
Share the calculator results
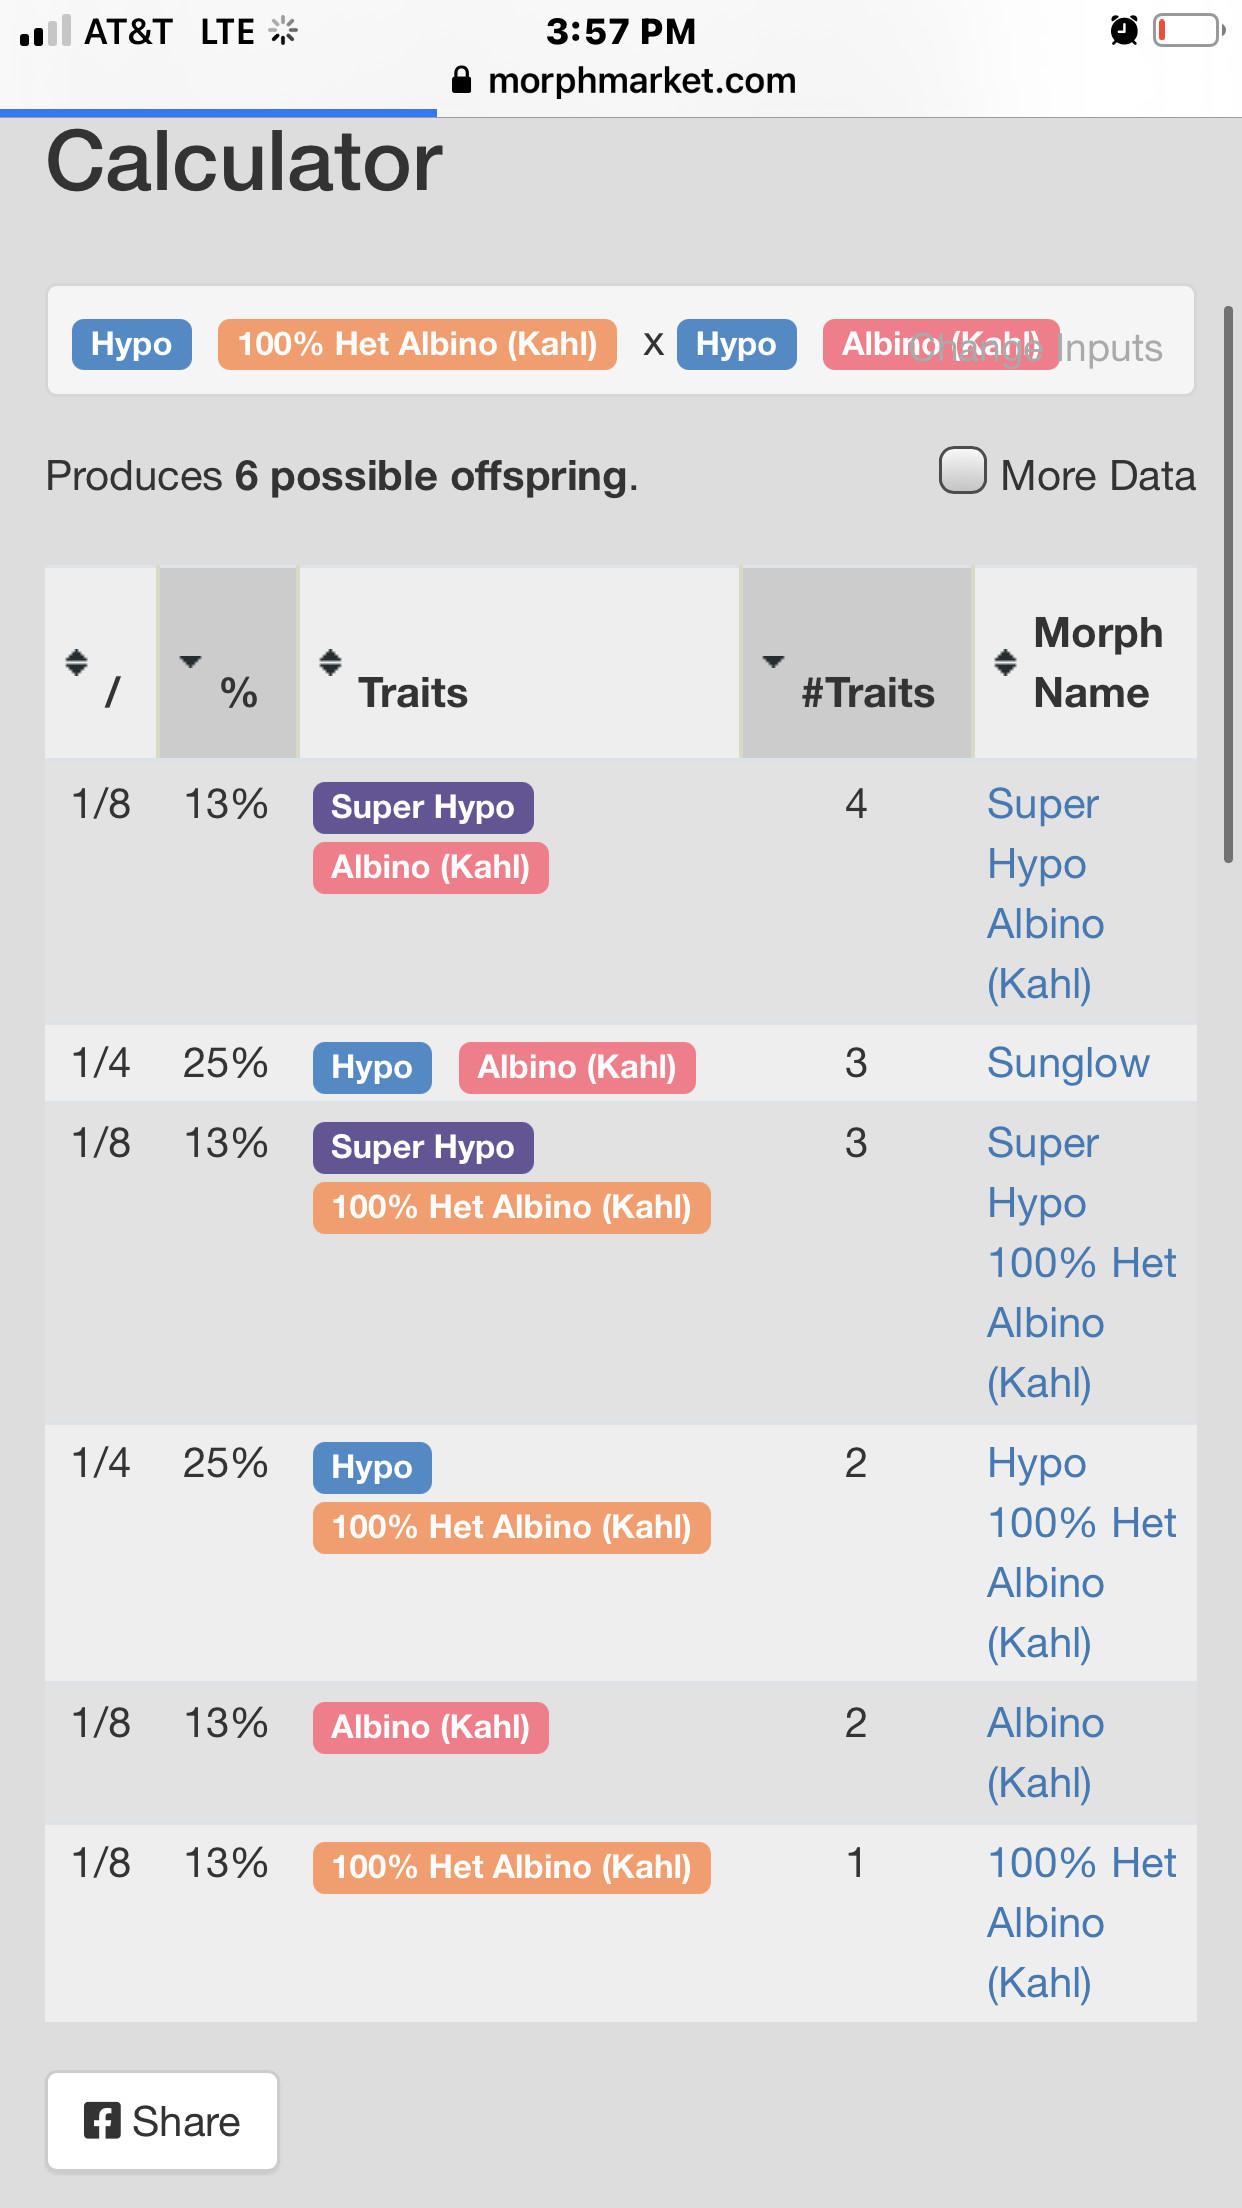coord(162,2121)
